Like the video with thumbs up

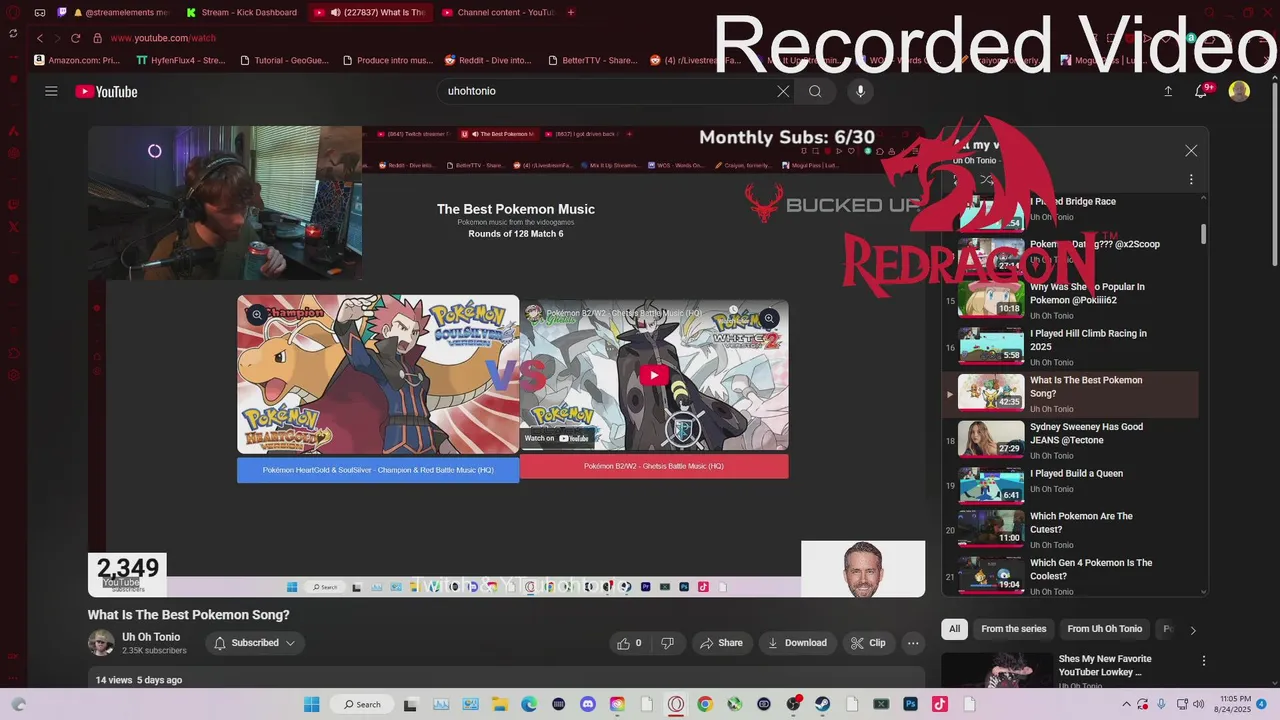pos(630,643)
